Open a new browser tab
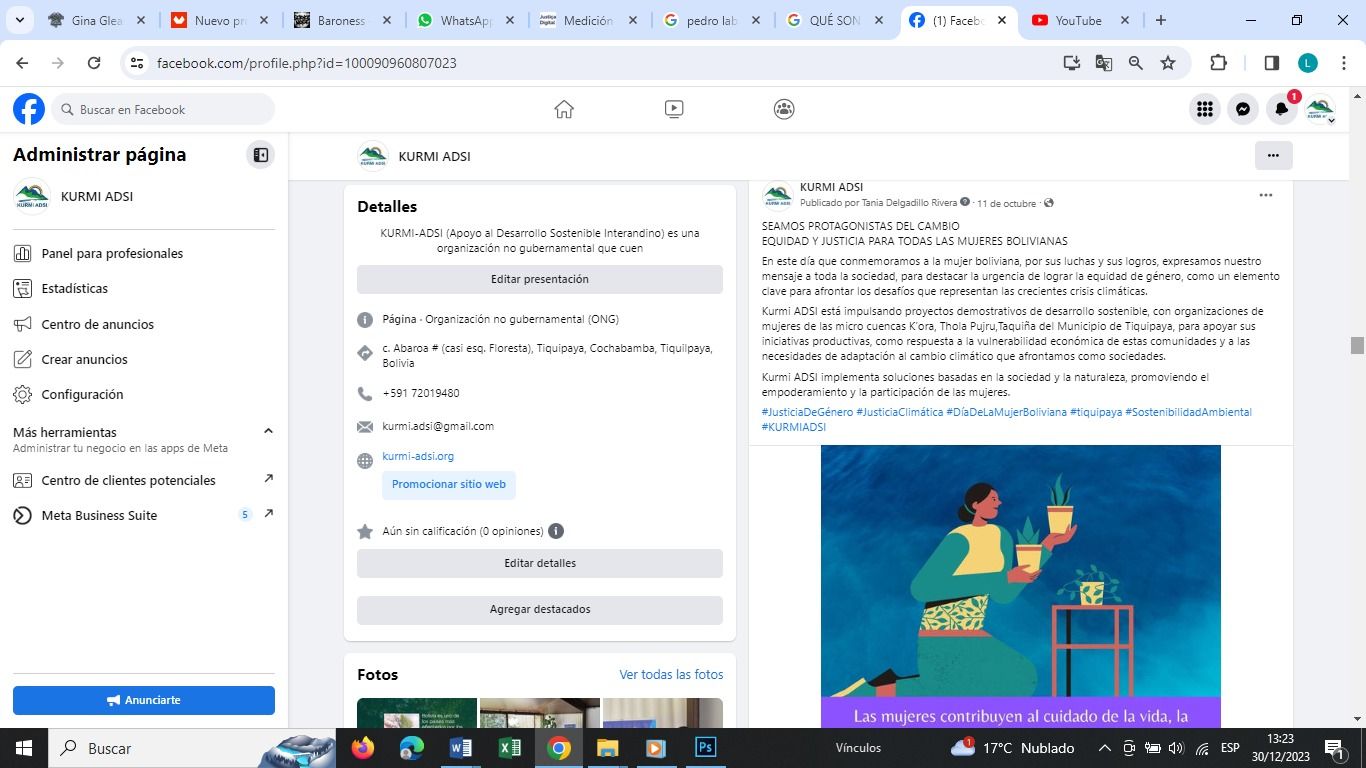 click(1161, 20)
